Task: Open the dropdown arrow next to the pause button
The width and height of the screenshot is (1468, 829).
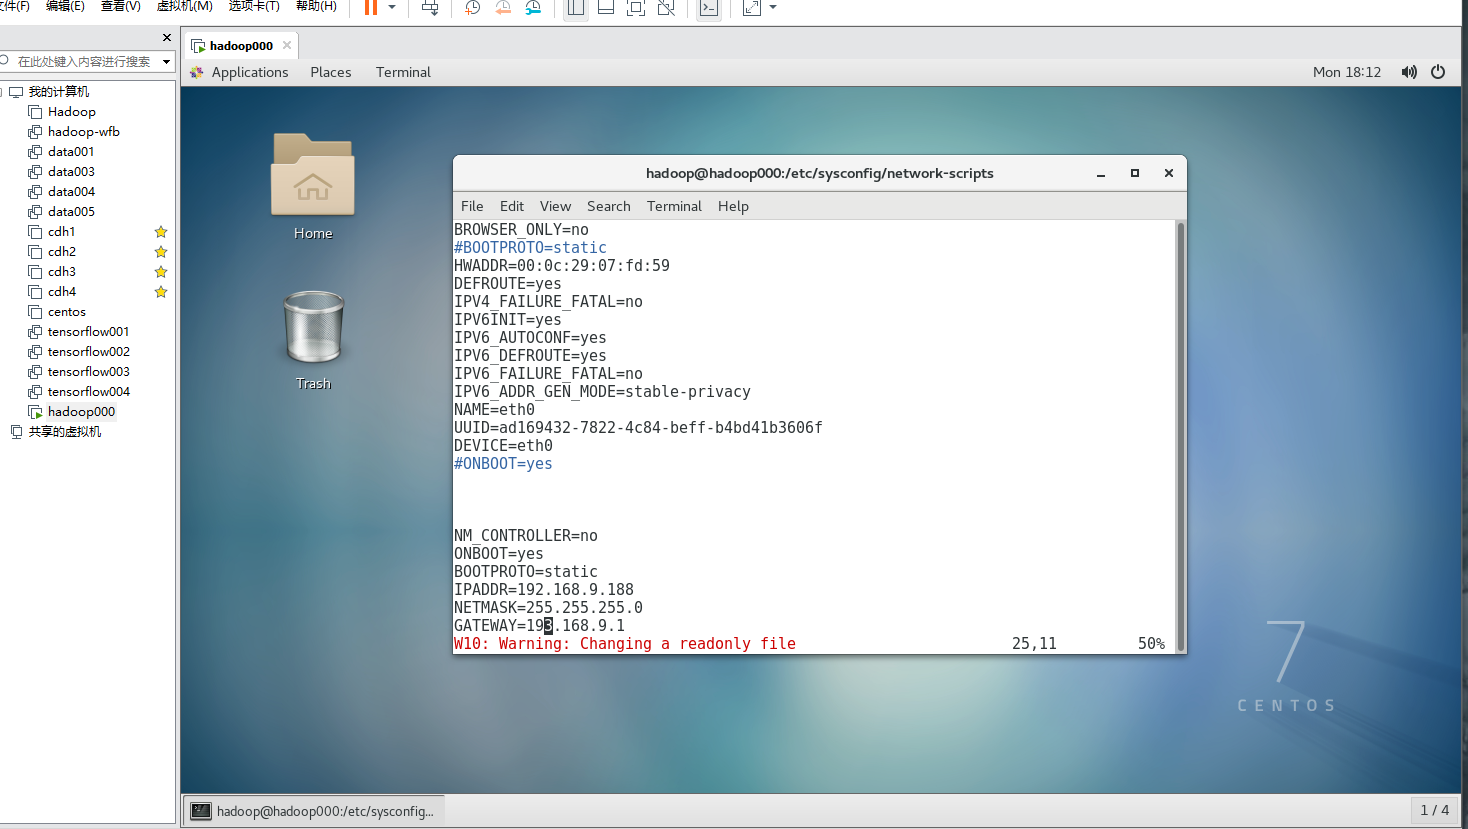Action: (x=392, y=8)
